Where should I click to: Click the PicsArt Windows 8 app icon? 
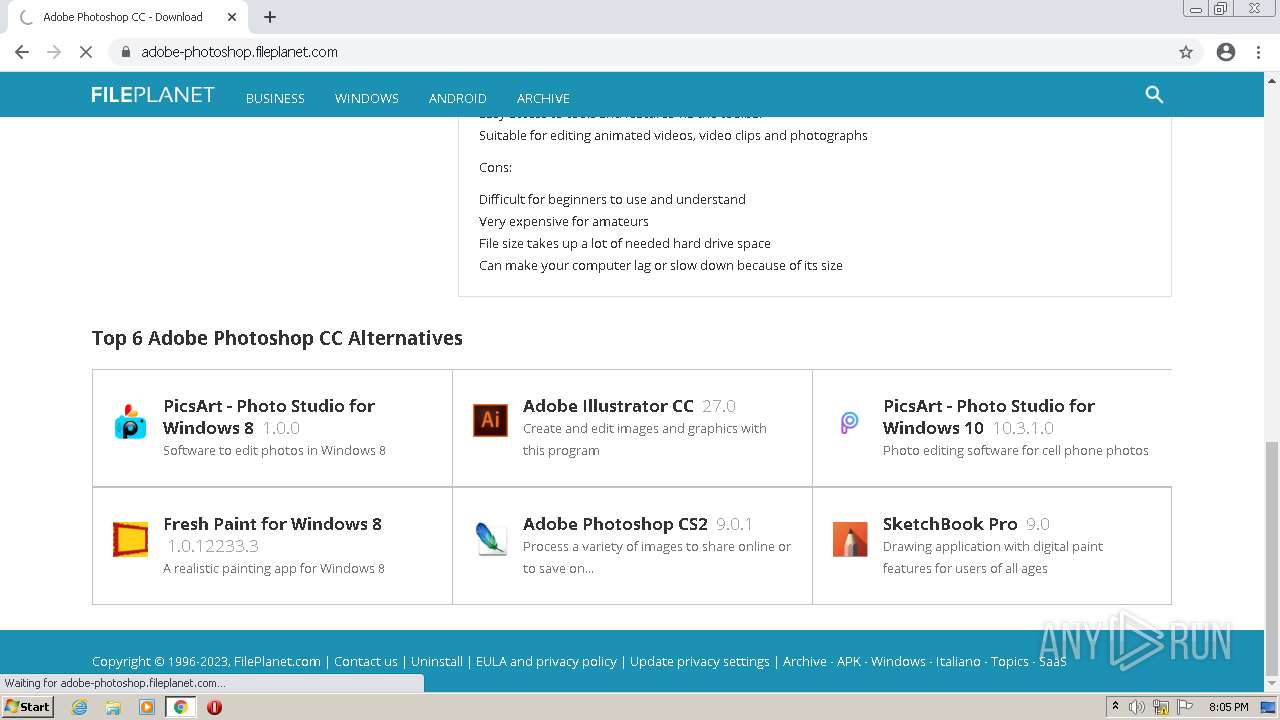click(130, 423)
